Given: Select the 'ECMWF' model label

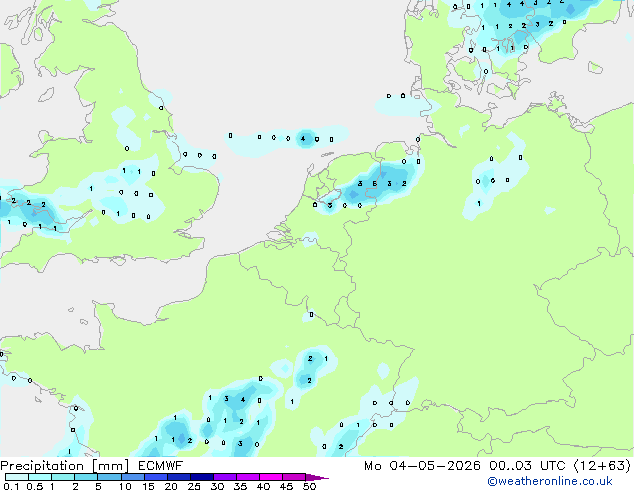Looking at the screenshot, I should pos(161,466).
